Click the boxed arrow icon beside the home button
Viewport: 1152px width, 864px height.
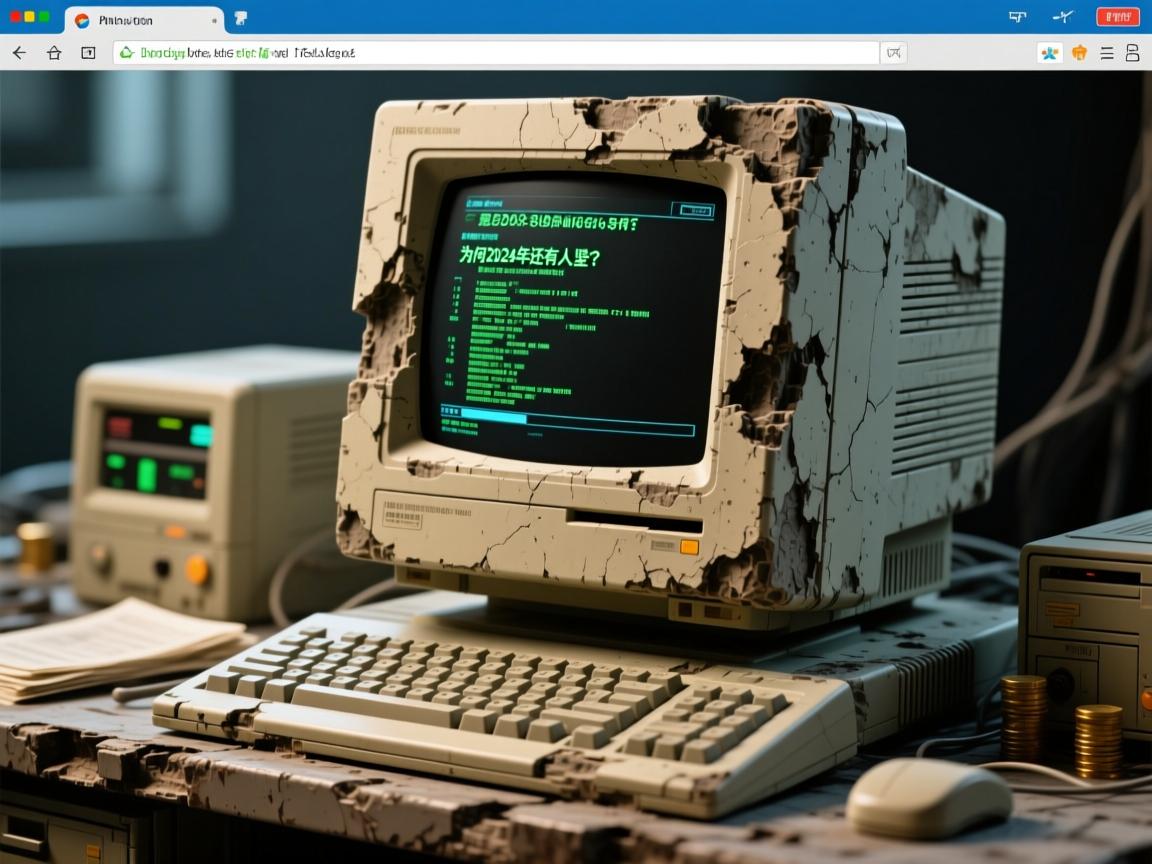pos(88,53)
